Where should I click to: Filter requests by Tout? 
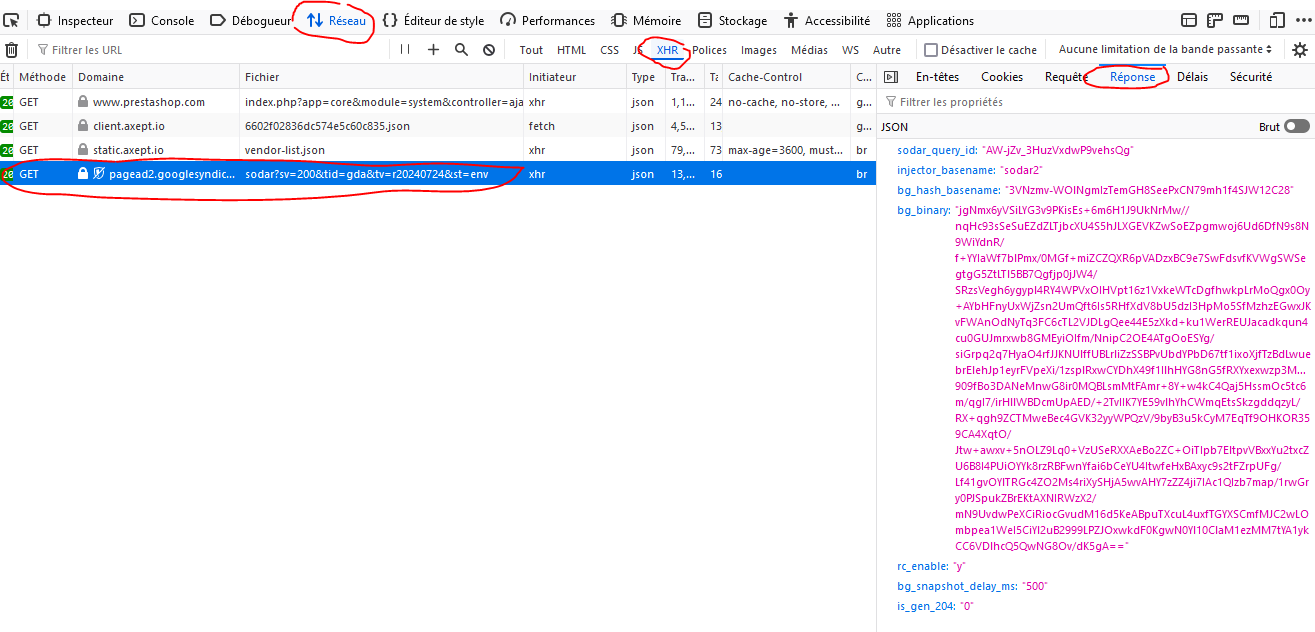coord(531,50)
